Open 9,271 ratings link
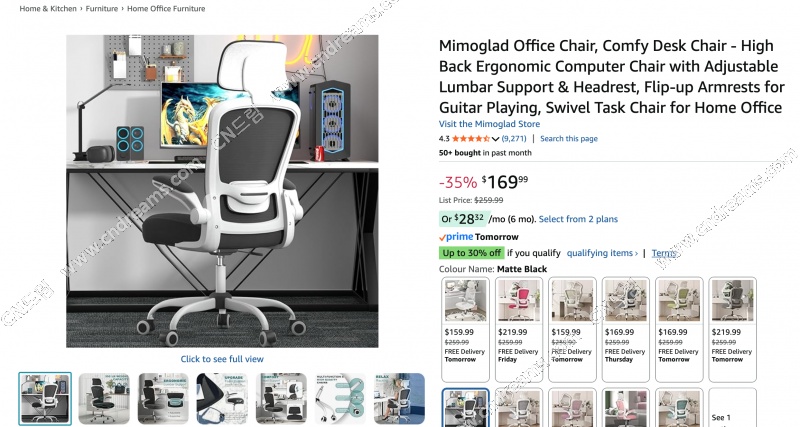The image size is (800, 427). point(514,138)
